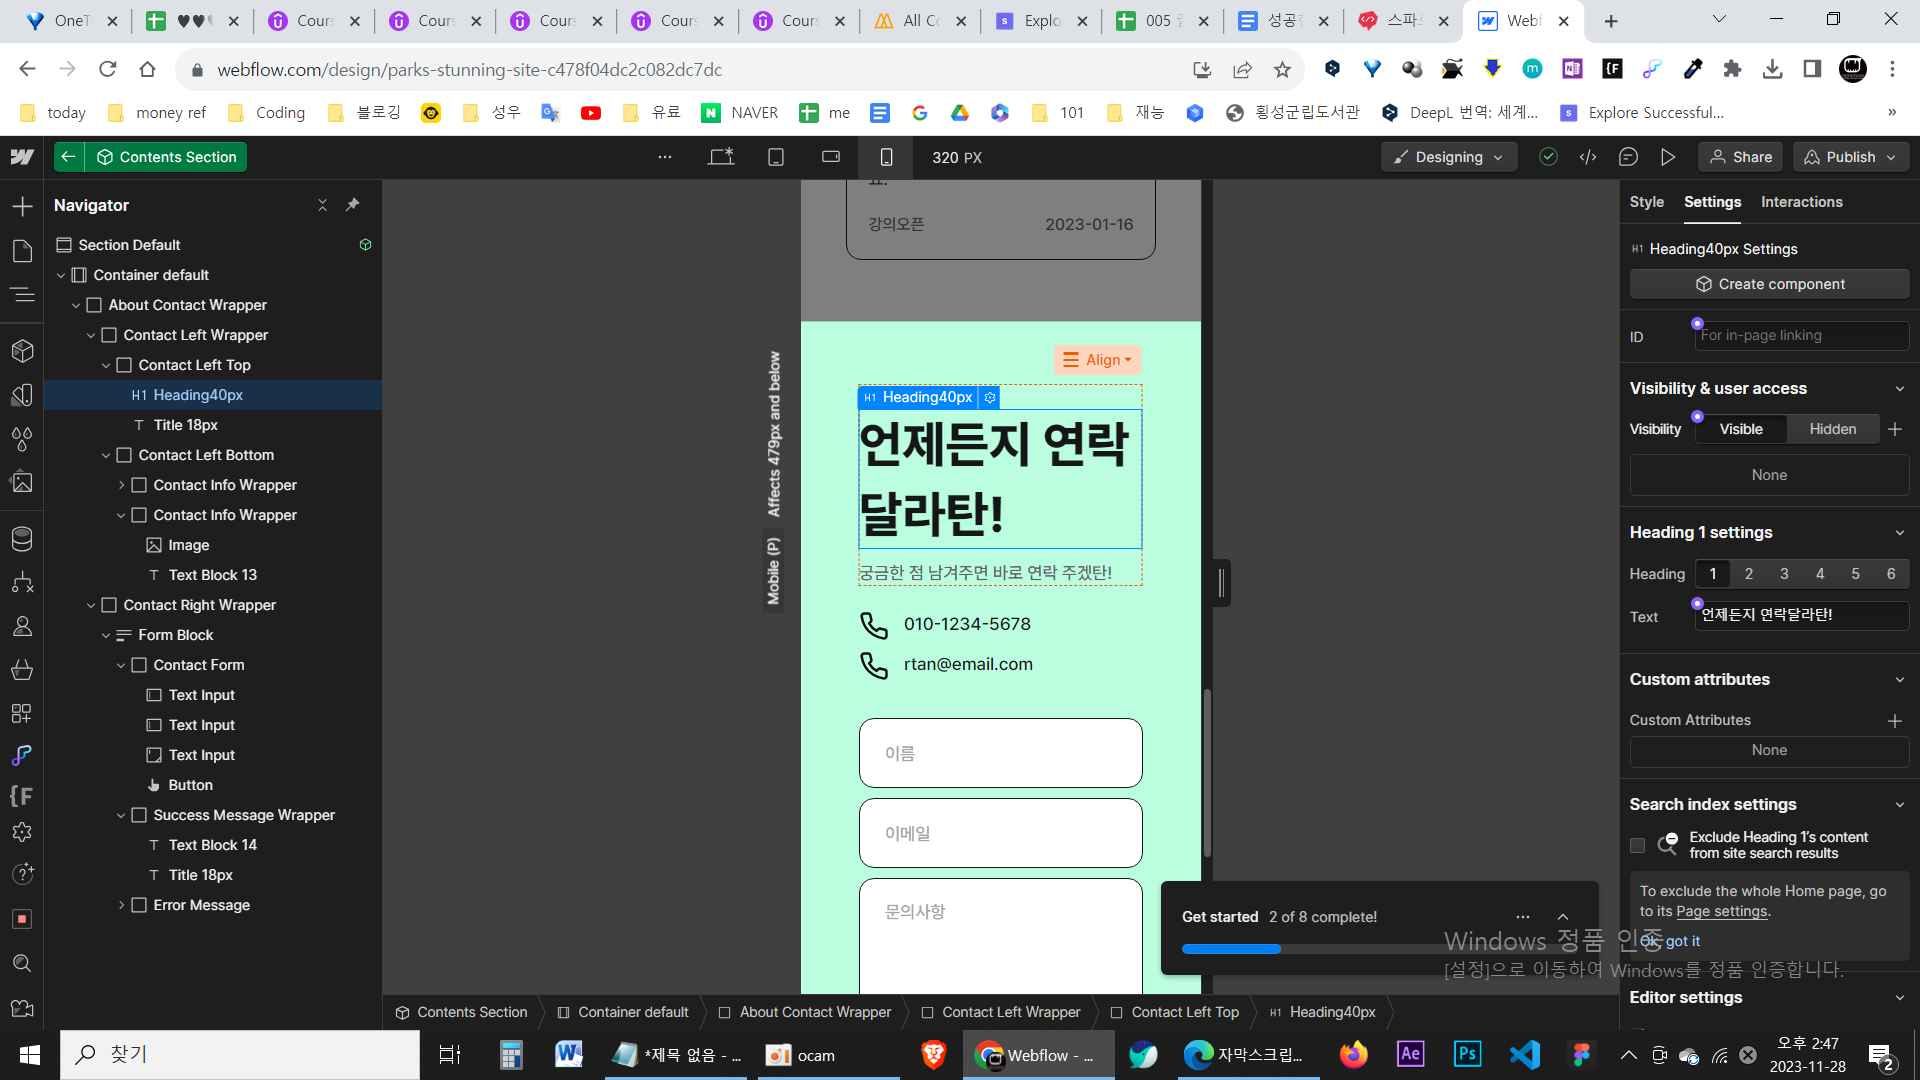Select the Button element in Navigator
Image resolution: width=1920 pixels, height=1080 pixels.
tap(190, 785)
